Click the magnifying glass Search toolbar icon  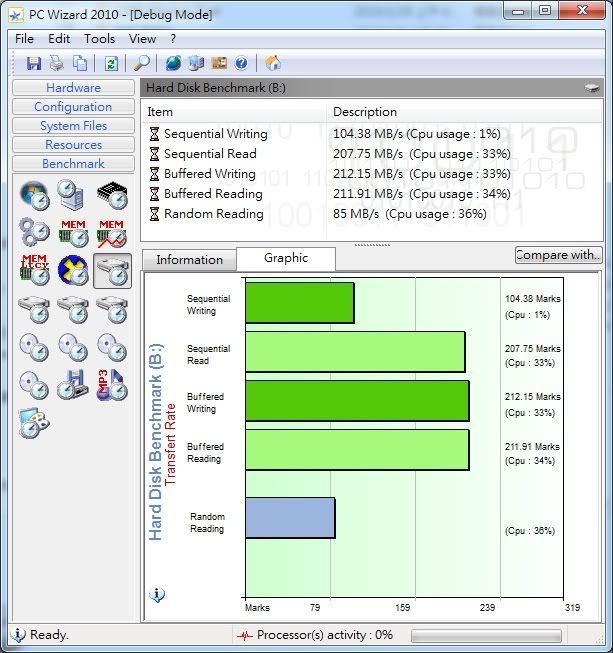tap(142, 63)
